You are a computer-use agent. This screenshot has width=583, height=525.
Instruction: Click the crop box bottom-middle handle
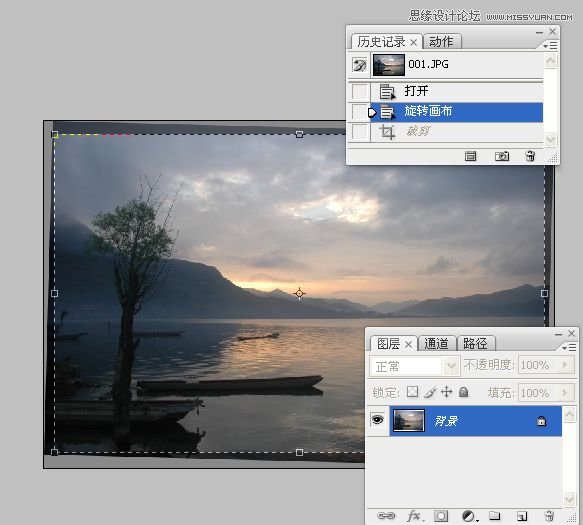(x=299, y=452)
